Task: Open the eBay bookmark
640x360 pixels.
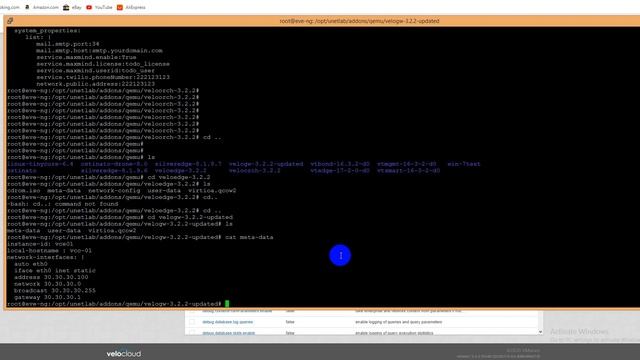Action: click(x=72, y=7)
